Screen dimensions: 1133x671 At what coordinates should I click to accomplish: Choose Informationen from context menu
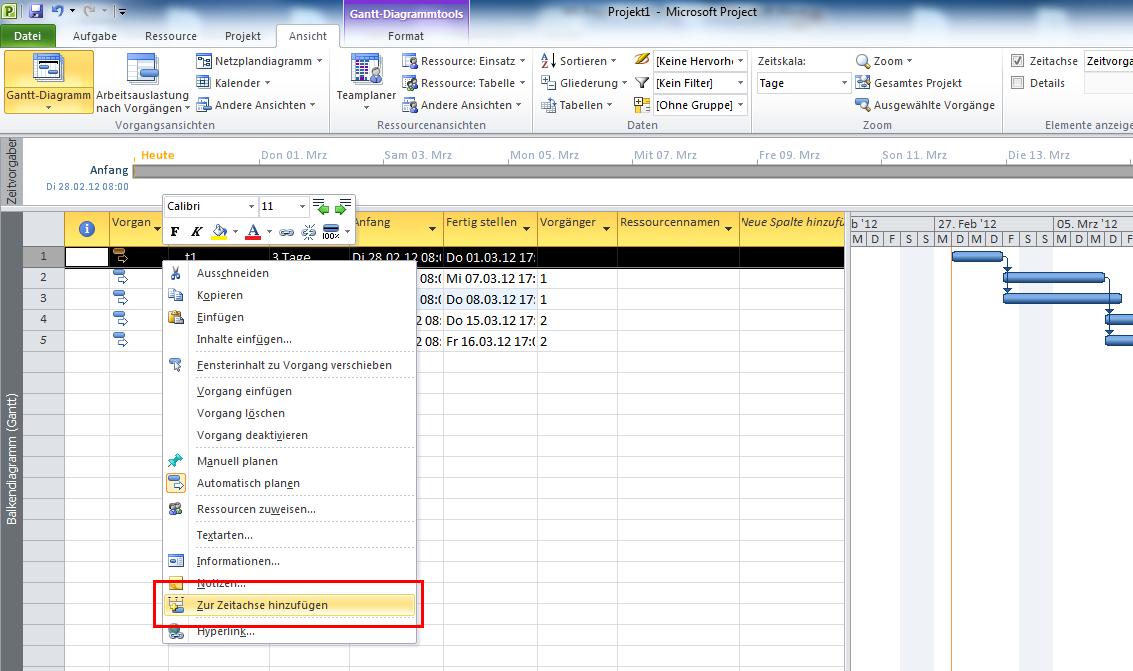click(290, 561)
